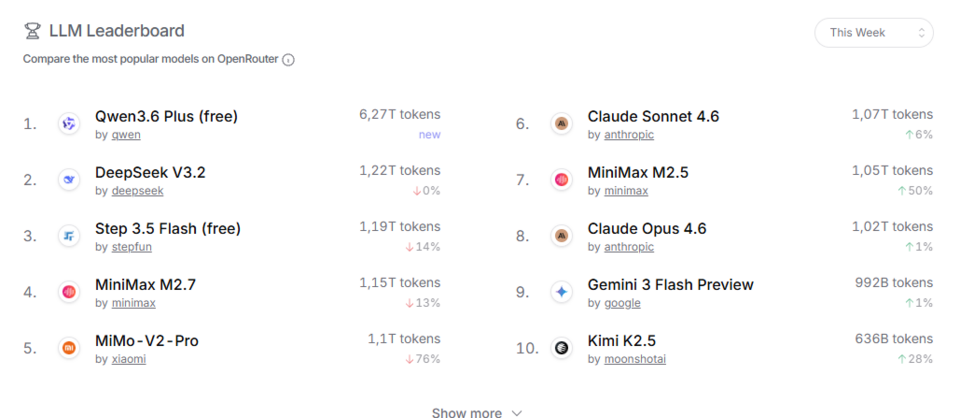Image resolution: width=960 pixels, height=418 pixels.
Task: Expand the list with Show more
Action: pos(467,412)
